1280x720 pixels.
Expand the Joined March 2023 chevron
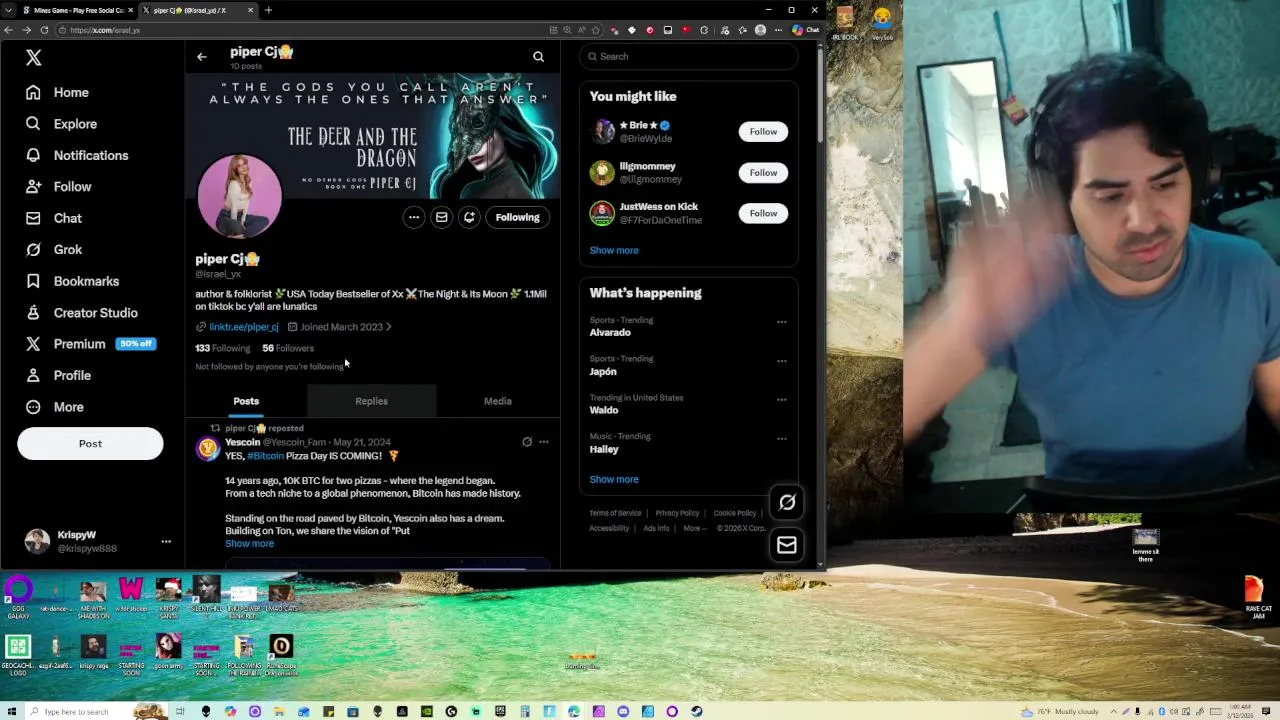pyautogui.click(x=388, y=327)
